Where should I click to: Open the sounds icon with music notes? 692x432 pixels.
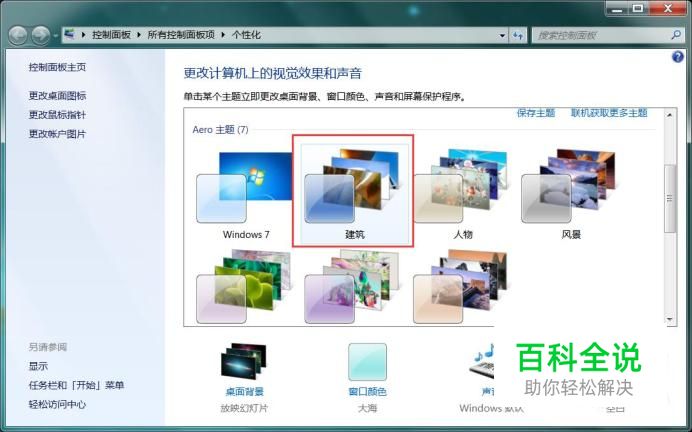point(483,362)
